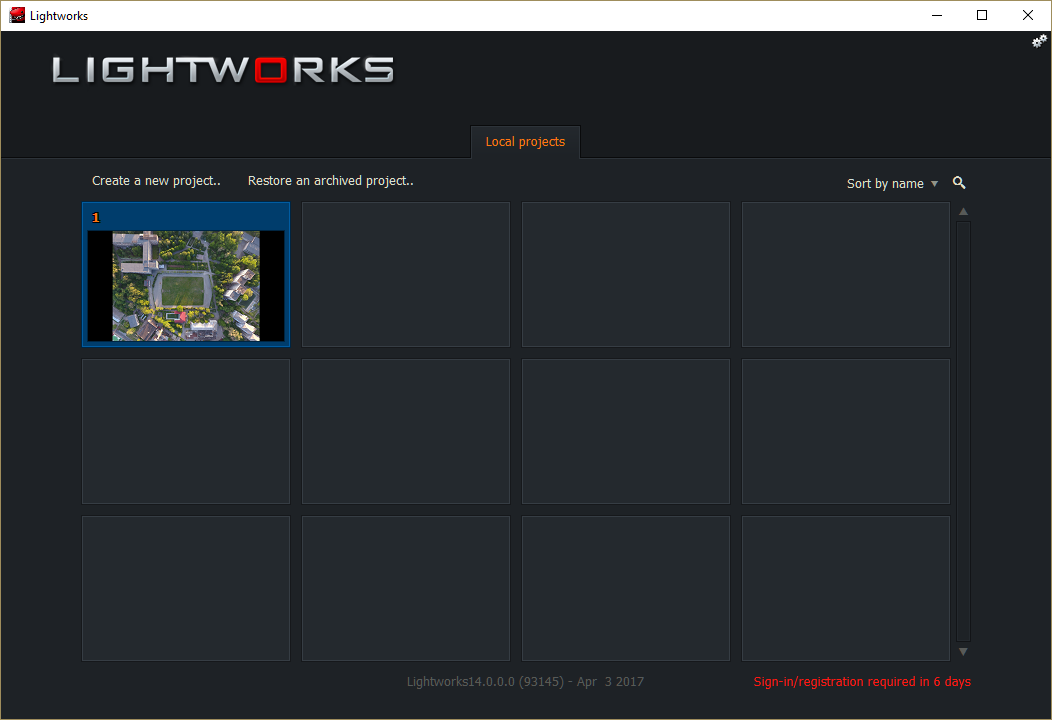Open the settings gears icon
This screenshot has height=720, width=1052.
pos(1039,42)
